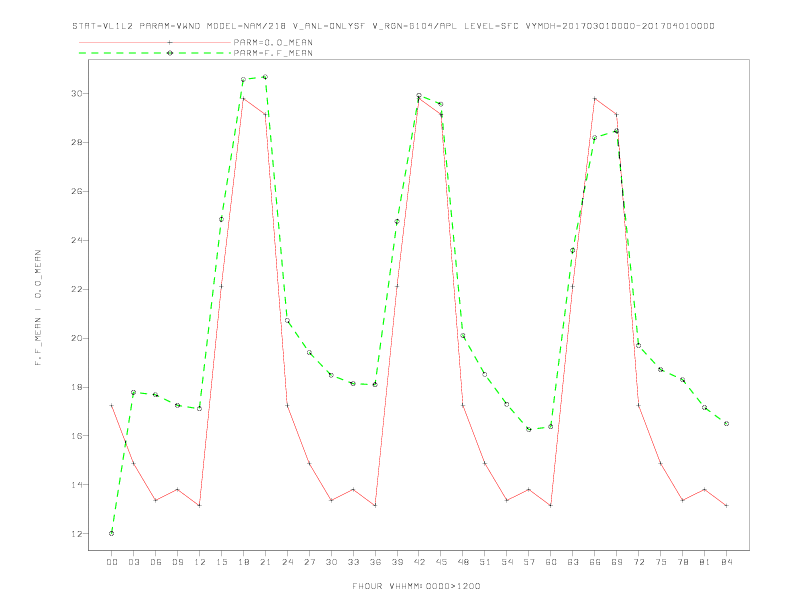The height and width of the screenshot is (612, 792).
Task: Click y-axis tick label 16
Action: point(76,436)
